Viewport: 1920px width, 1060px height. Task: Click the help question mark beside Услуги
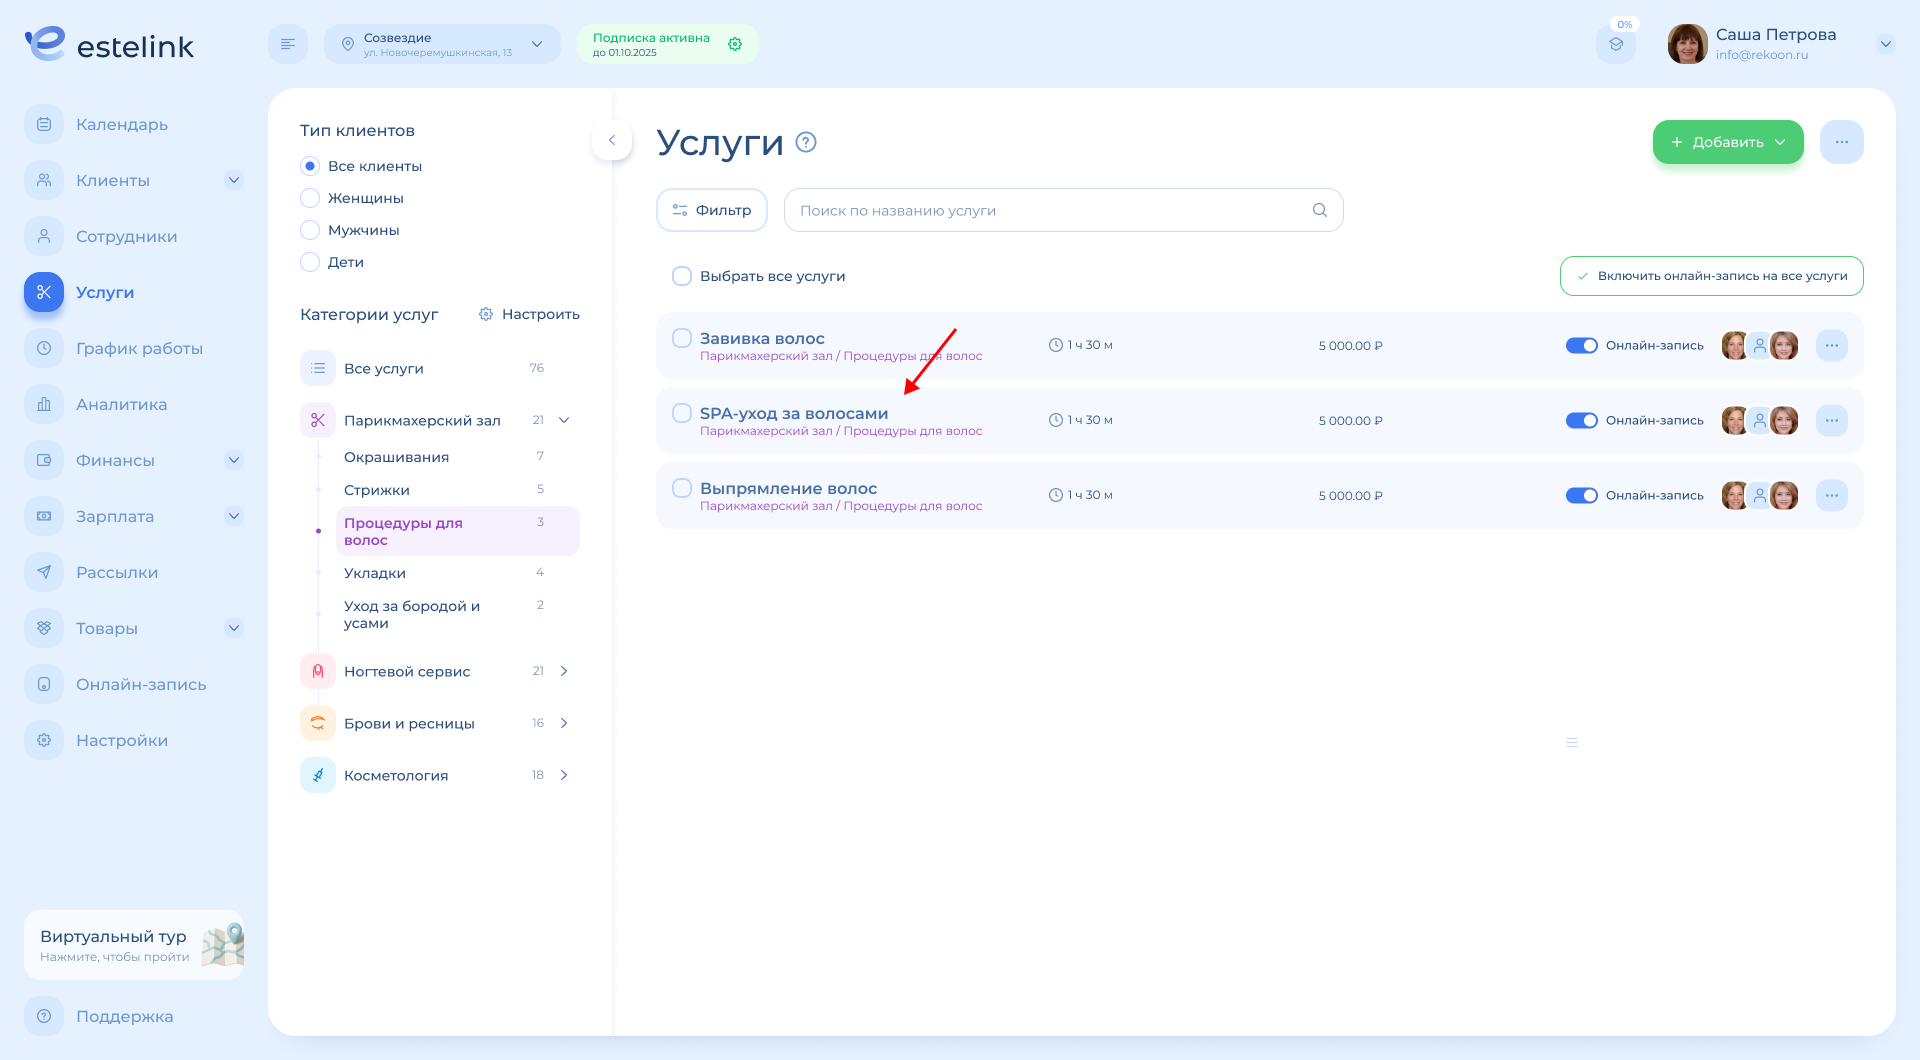coord(806,142)
